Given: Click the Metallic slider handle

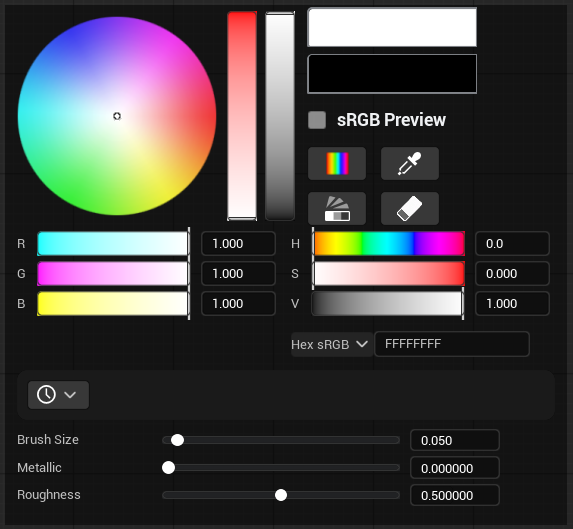Looking at the screenshot, I should tap(168, 468).
